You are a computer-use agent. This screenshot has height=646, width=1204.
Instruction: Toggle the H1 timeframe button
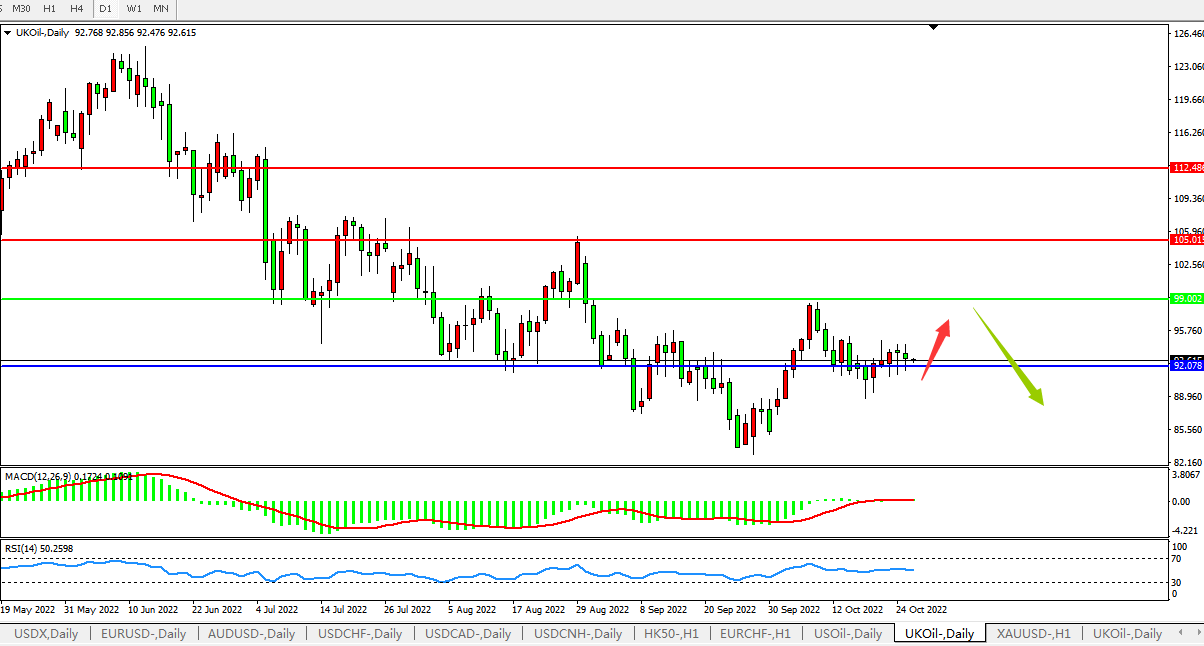point(50,9)
